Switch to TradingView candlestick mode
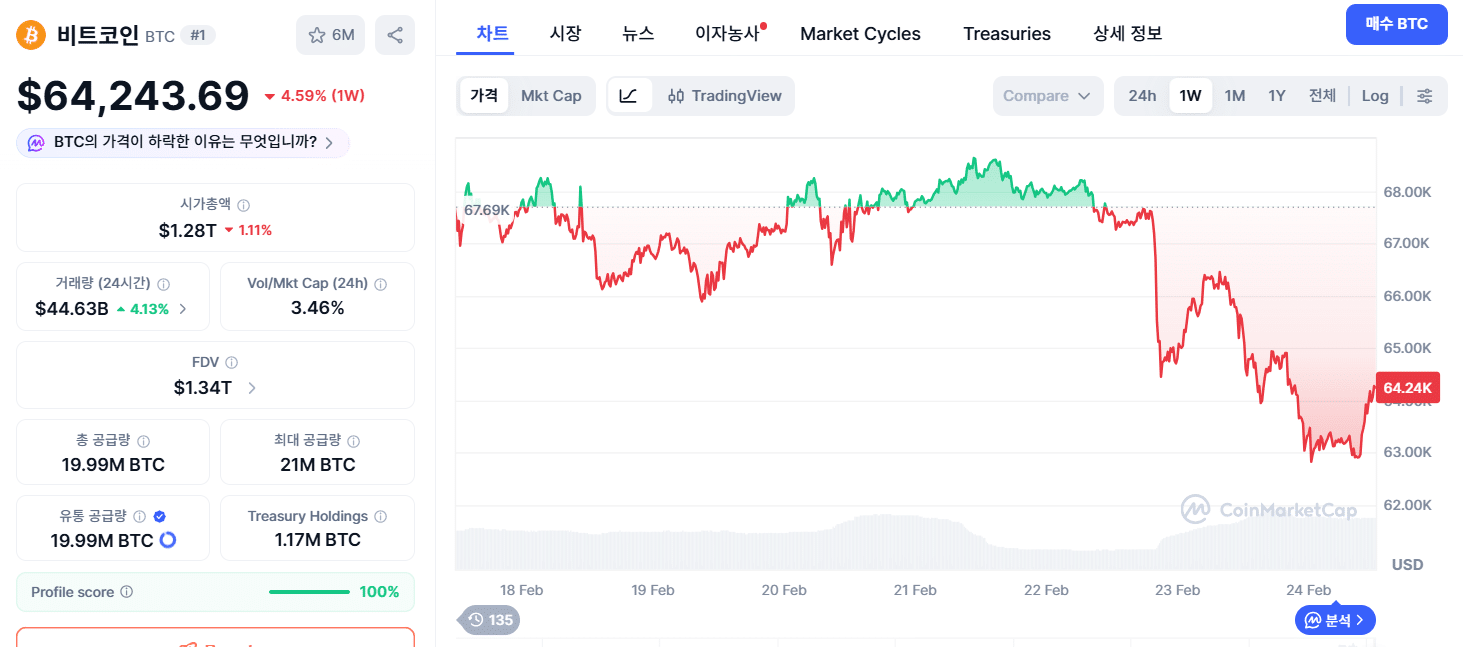Image resolution: width=1463 pixels, height=647 pixels. pyautogui.click(x=725, y=96)
